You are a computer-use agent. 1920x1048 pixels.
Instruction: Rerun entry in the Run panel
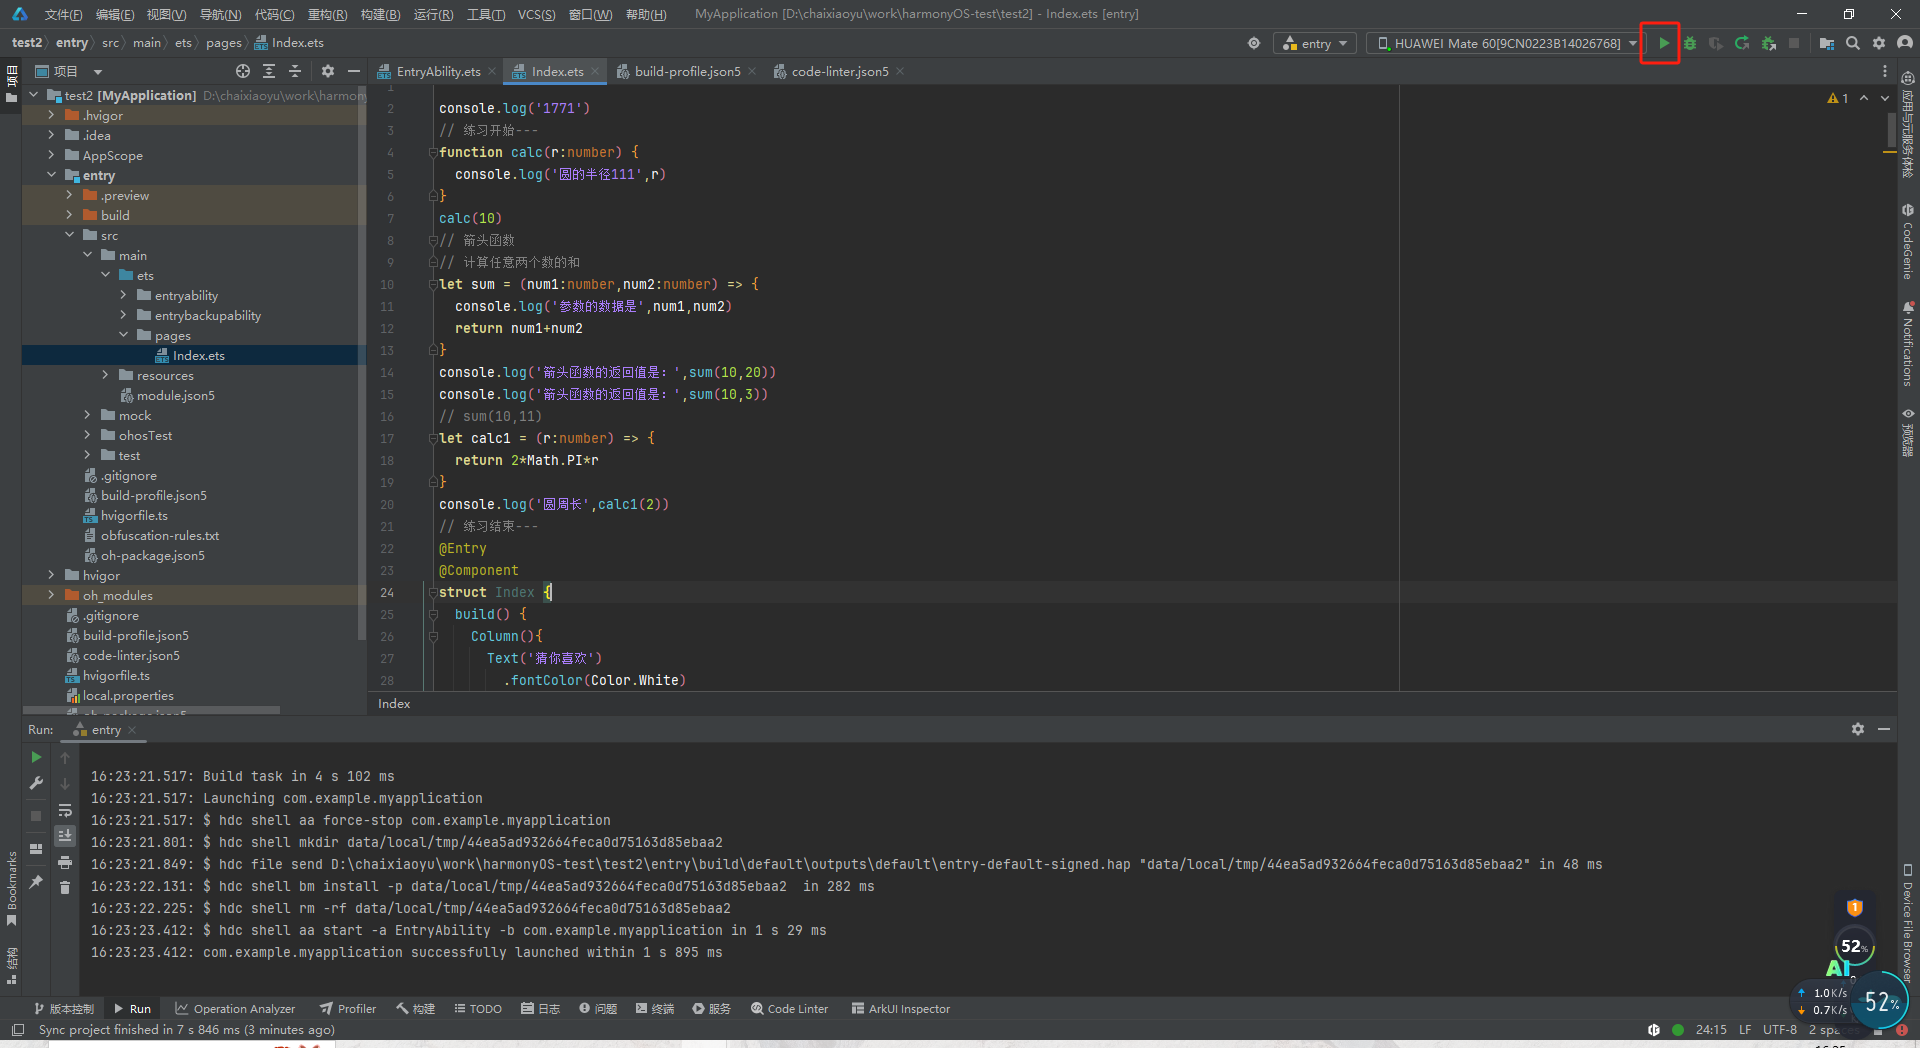[x=36, y=757]
